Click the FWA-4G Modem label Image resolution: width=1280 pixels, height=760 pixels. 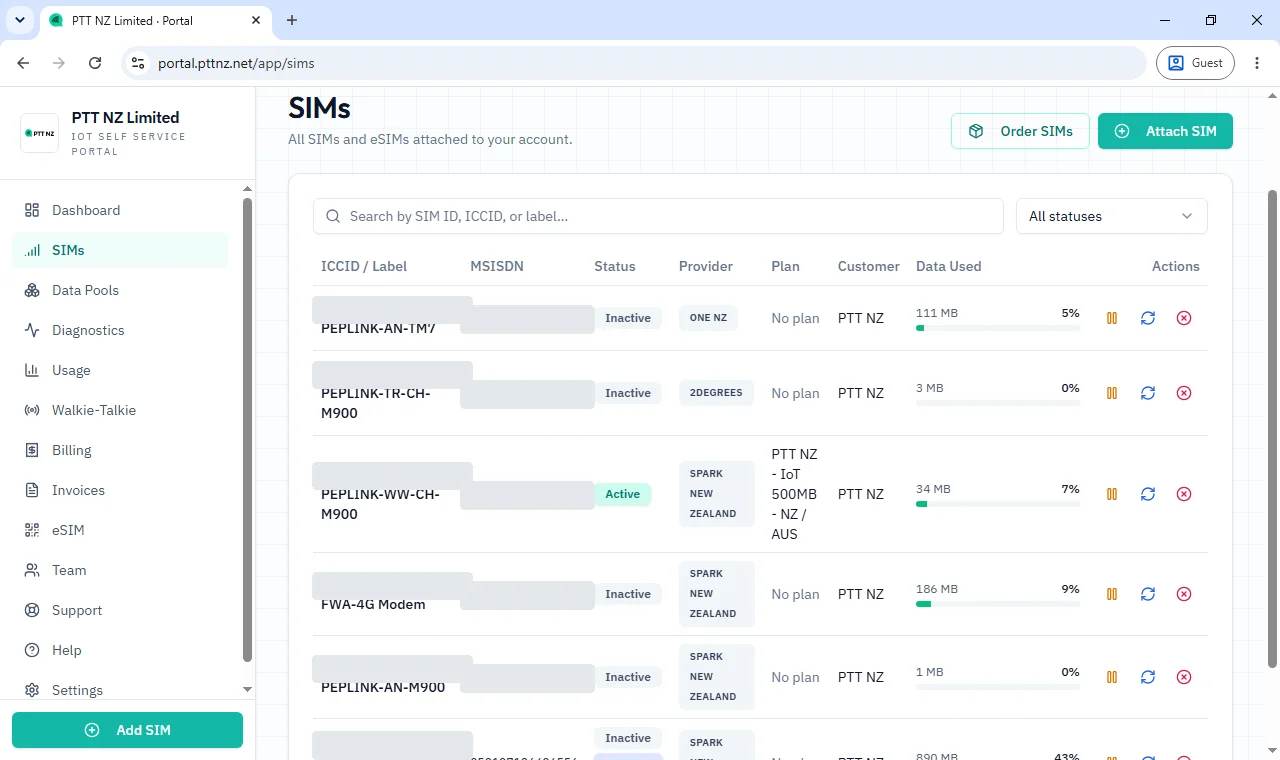coord(373,604)
